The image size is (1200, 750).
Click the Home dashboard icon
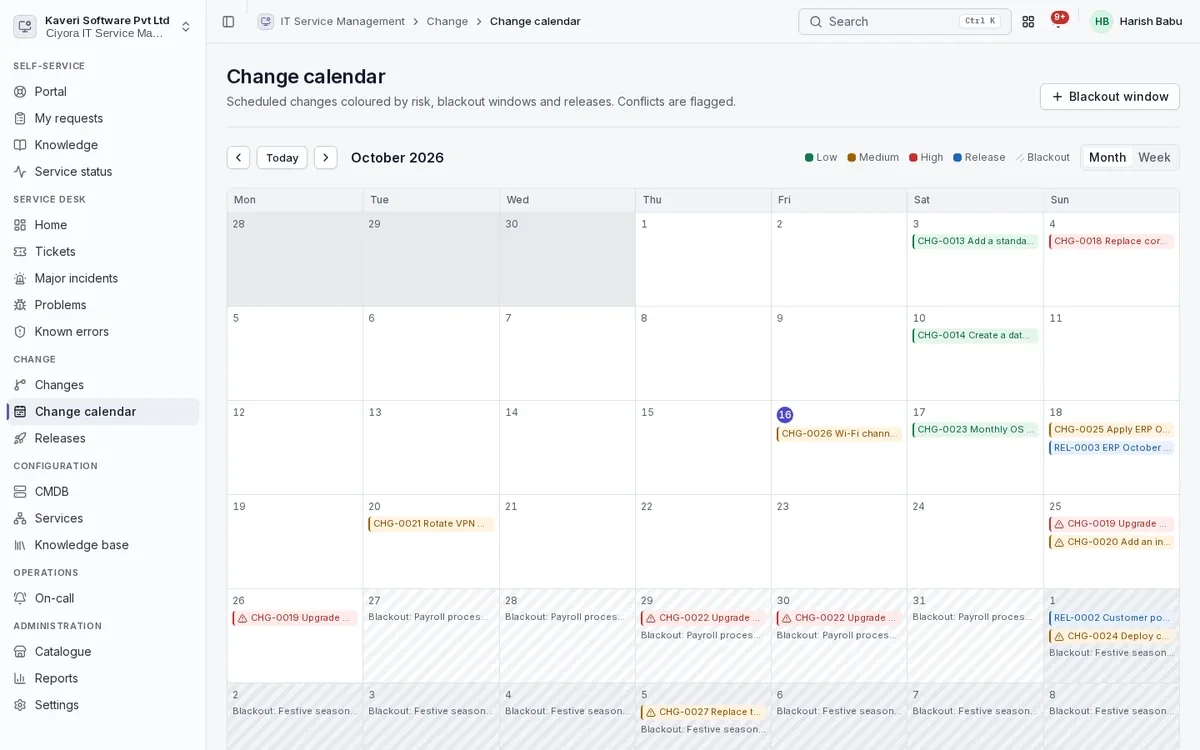pos(20,225)
